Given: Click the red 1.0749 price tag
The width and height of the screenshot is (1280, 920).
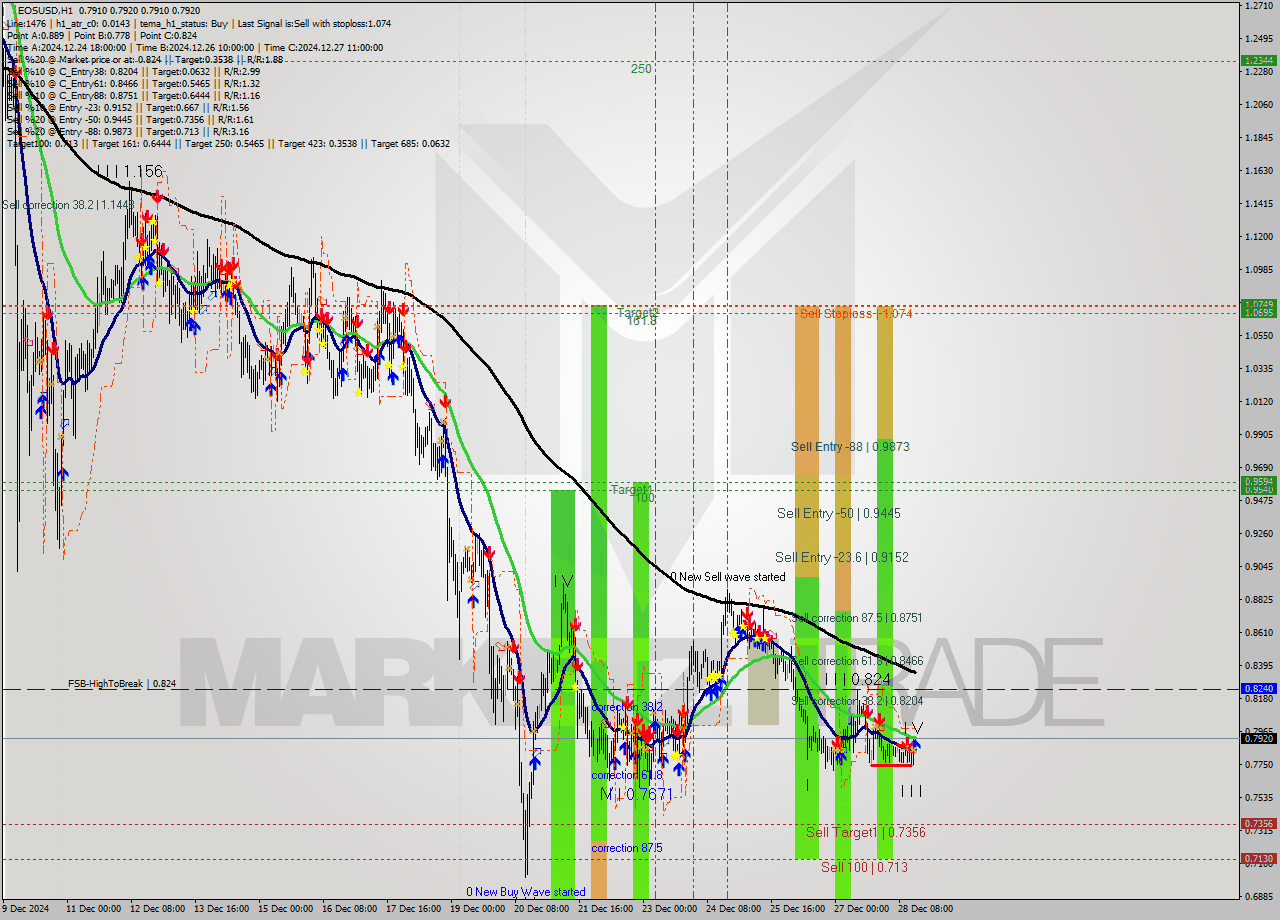Looking at the screenshot, I should coord(1258,304).
